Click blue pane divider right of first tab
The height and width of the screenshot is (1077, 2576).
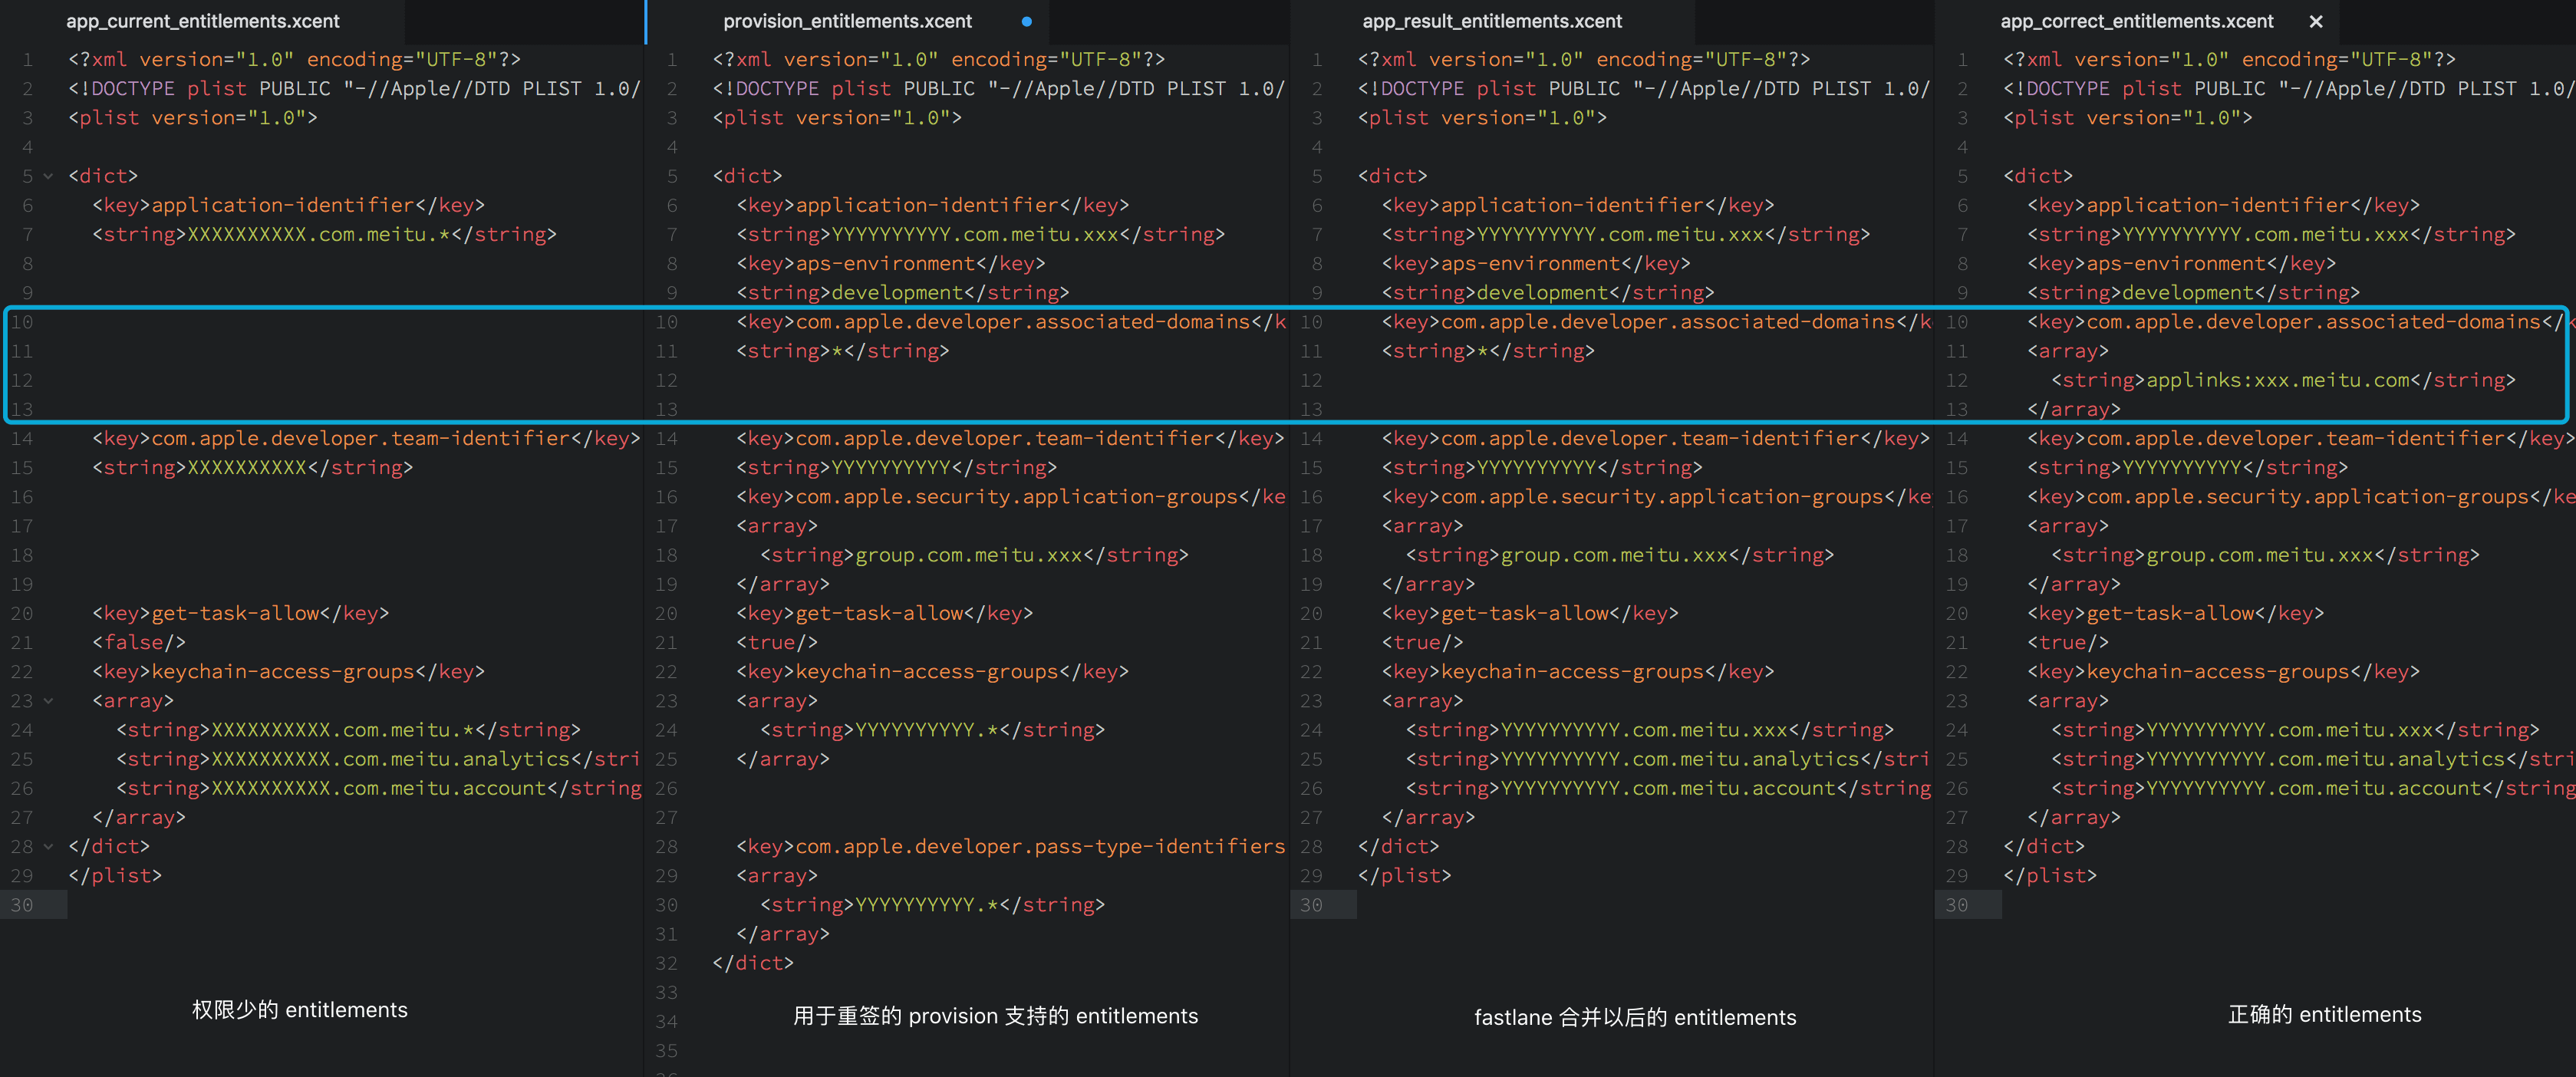pyautogui.click(x=646, y=21)
